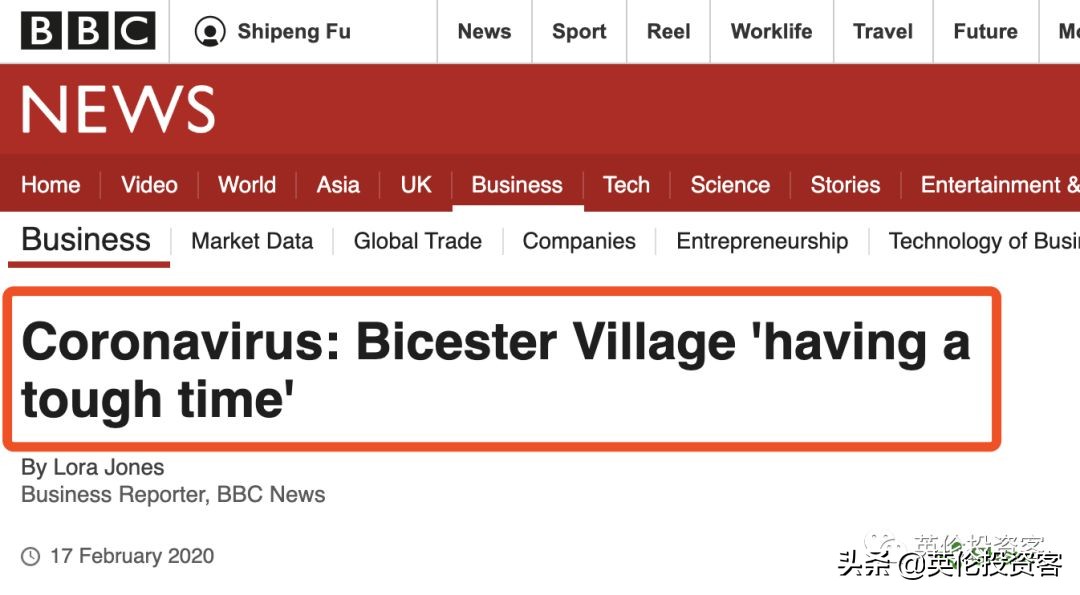The width and height of the screenshot is (1080, 595).
Task: Switch to the Video tab
Action: click(x=148, y=185)
